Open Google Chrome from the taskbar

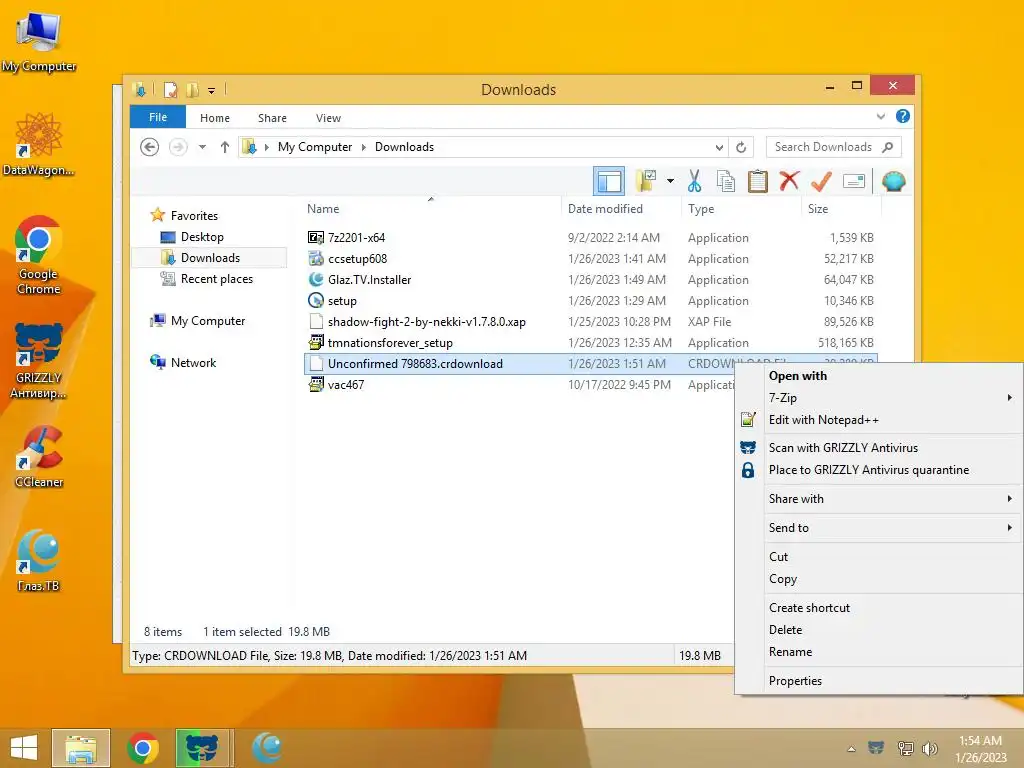coord(143,748)
